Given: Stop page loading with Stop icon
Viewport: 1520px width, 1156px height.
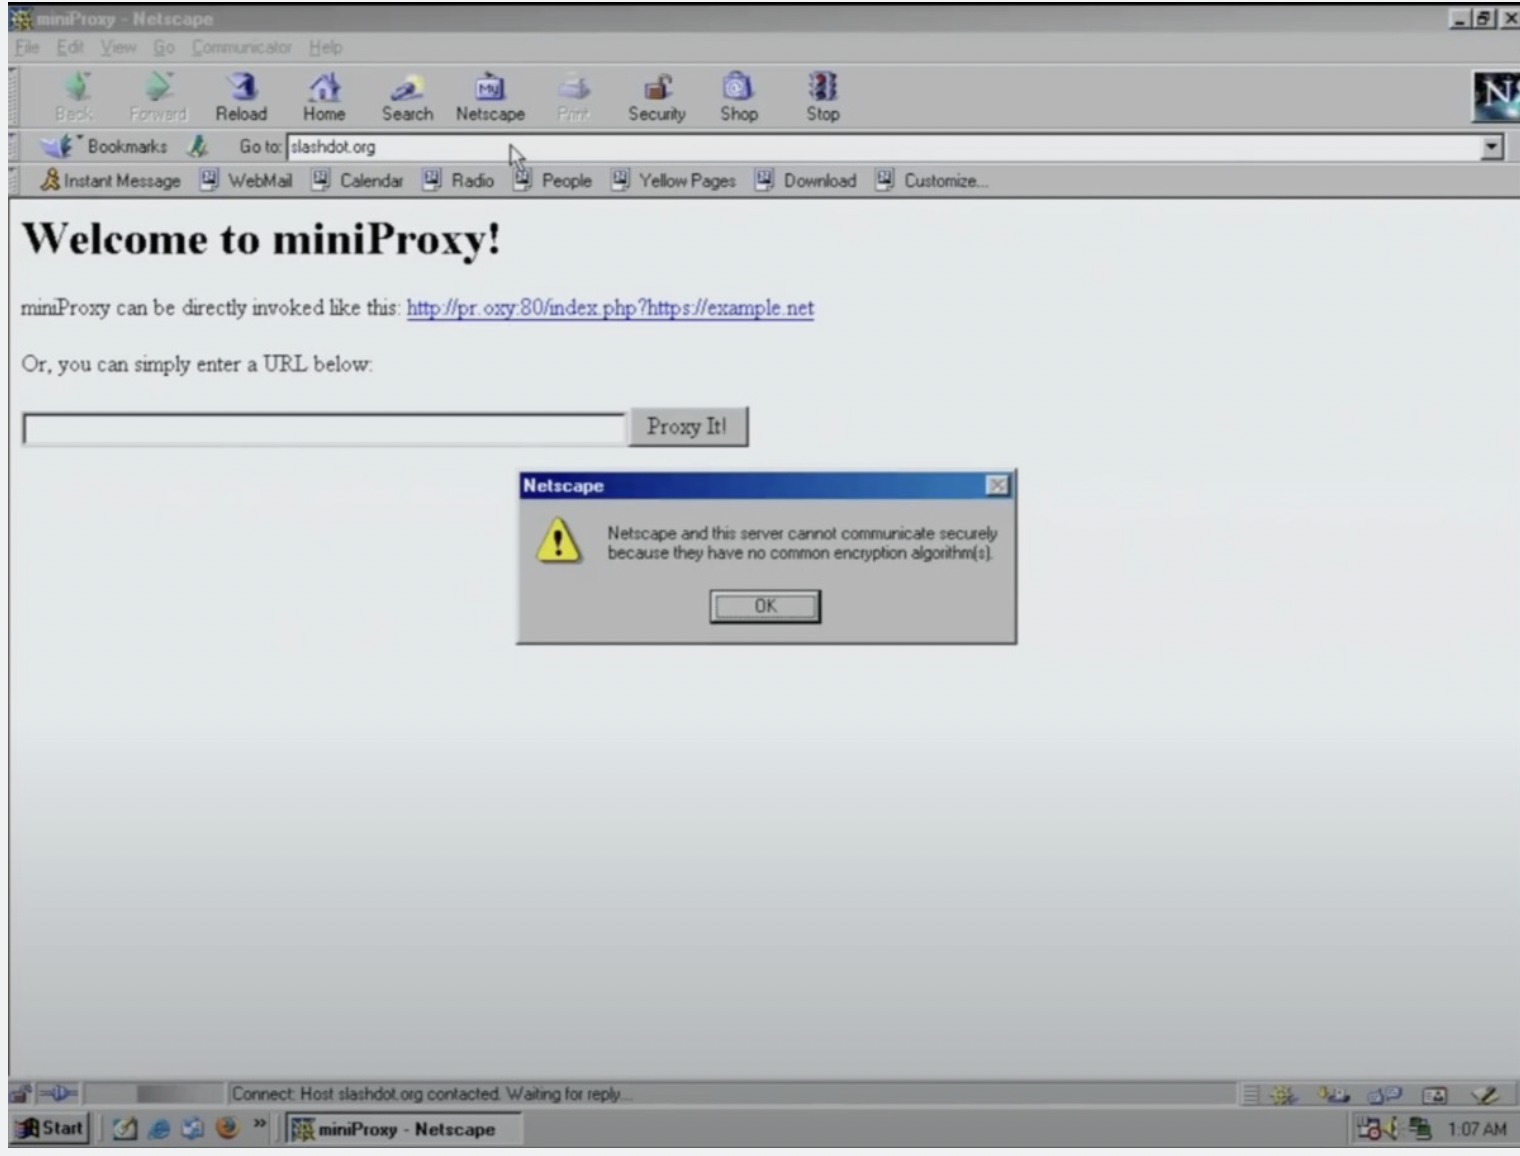Looking at the screenshot, I should click(x=823, y=97).
